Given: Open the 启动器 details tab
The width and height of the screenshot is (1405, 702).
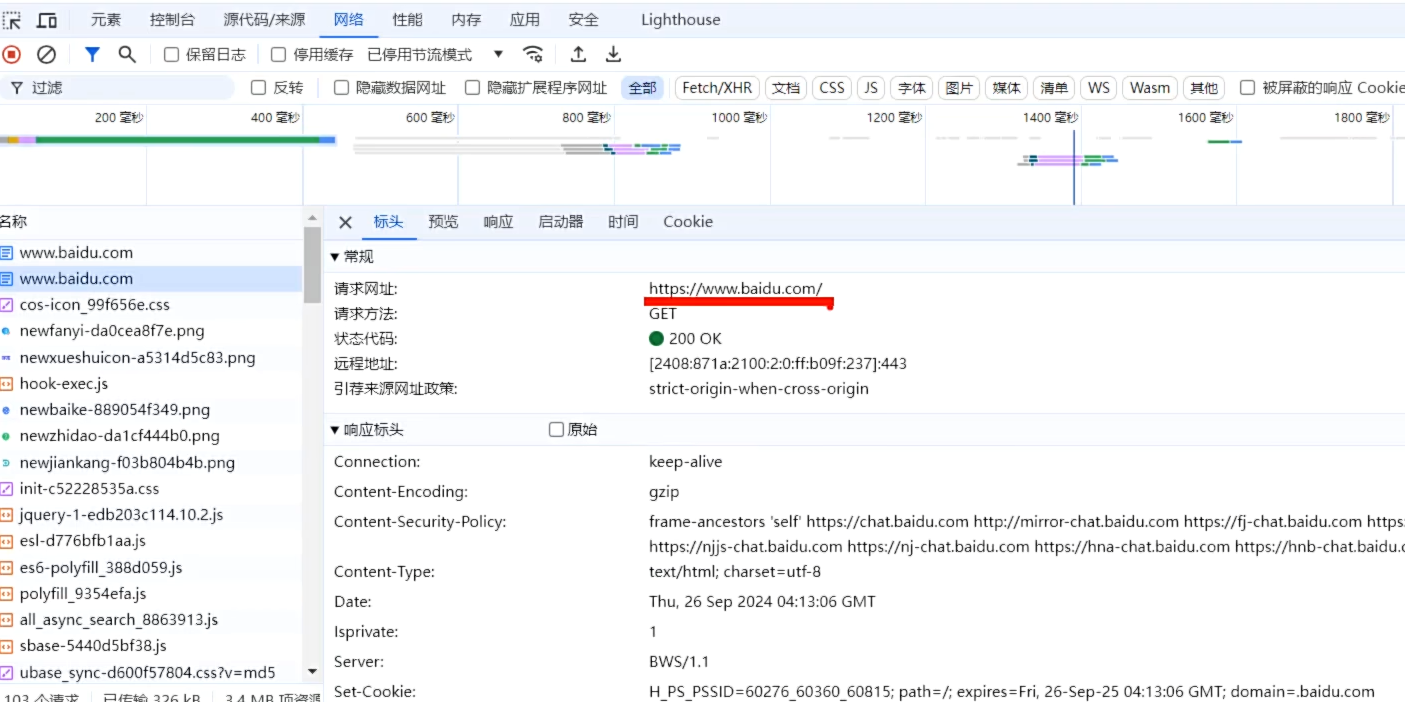Looking at the screenshot, I should (x=560, y=222).
